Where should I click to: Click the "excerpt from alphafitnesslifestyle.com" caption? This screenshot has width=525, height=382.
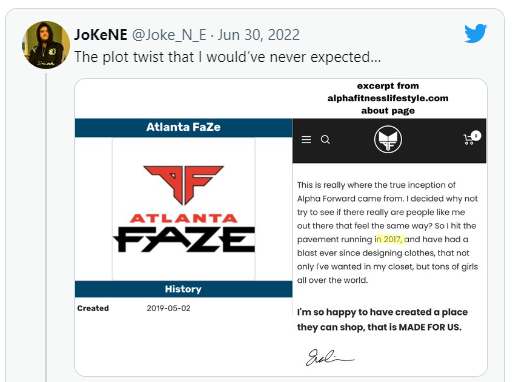coord(388,98)
